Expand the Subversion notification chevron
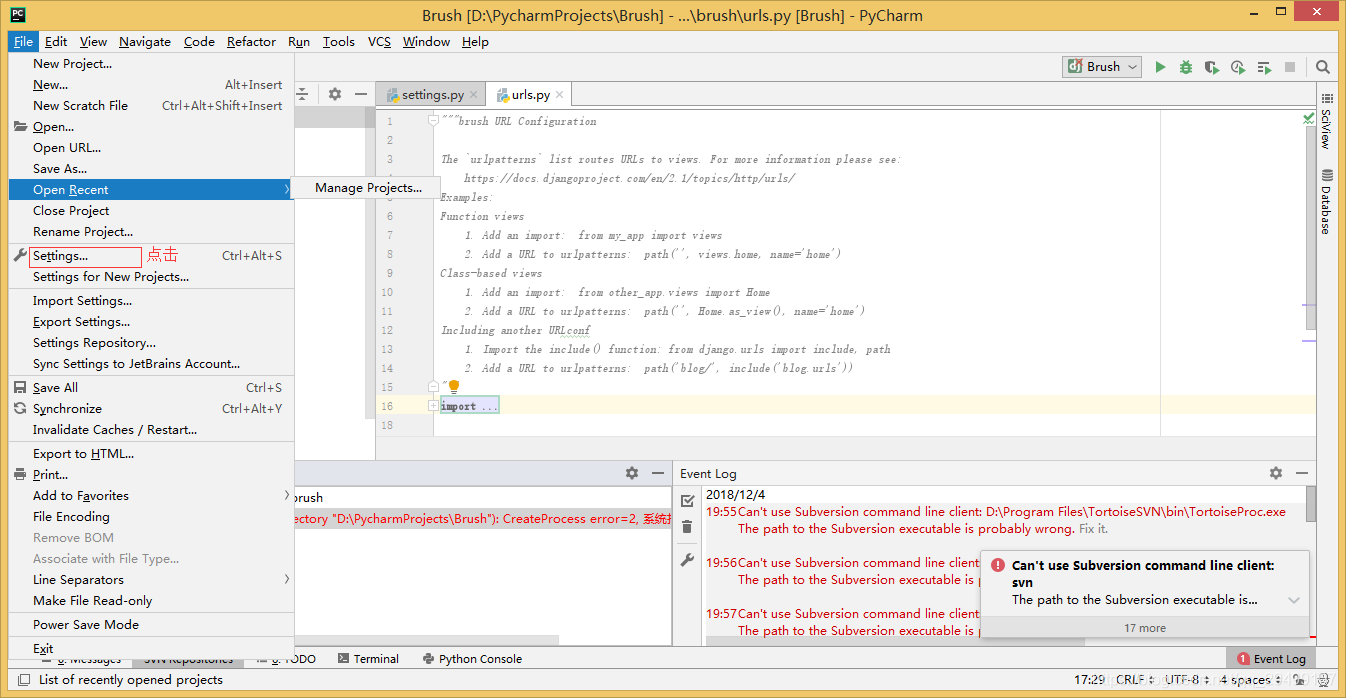 click(1294, 601)
